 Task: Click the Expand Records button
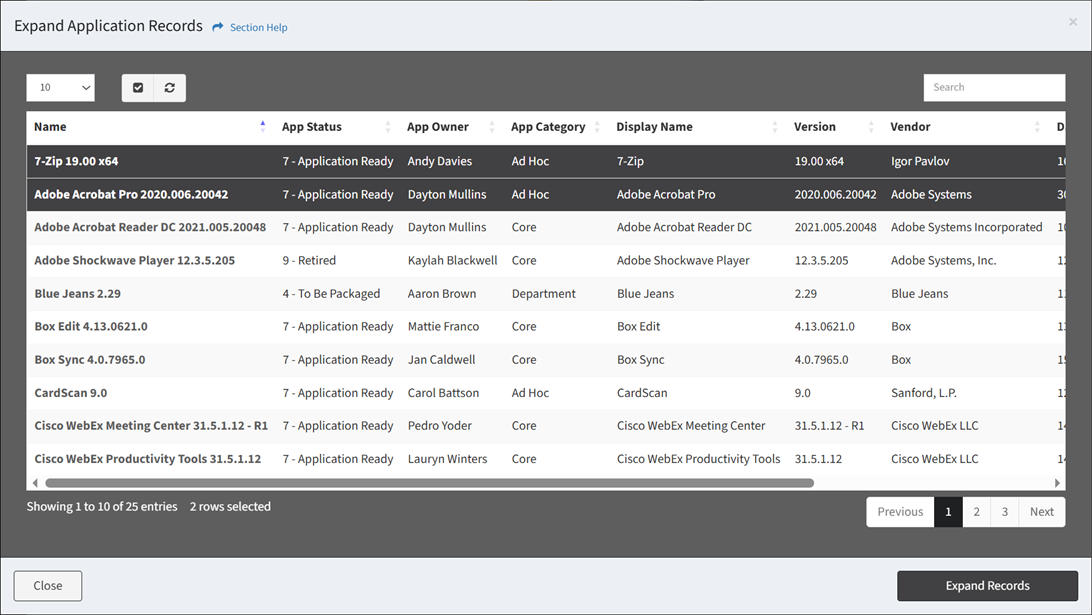coord(987,586)
